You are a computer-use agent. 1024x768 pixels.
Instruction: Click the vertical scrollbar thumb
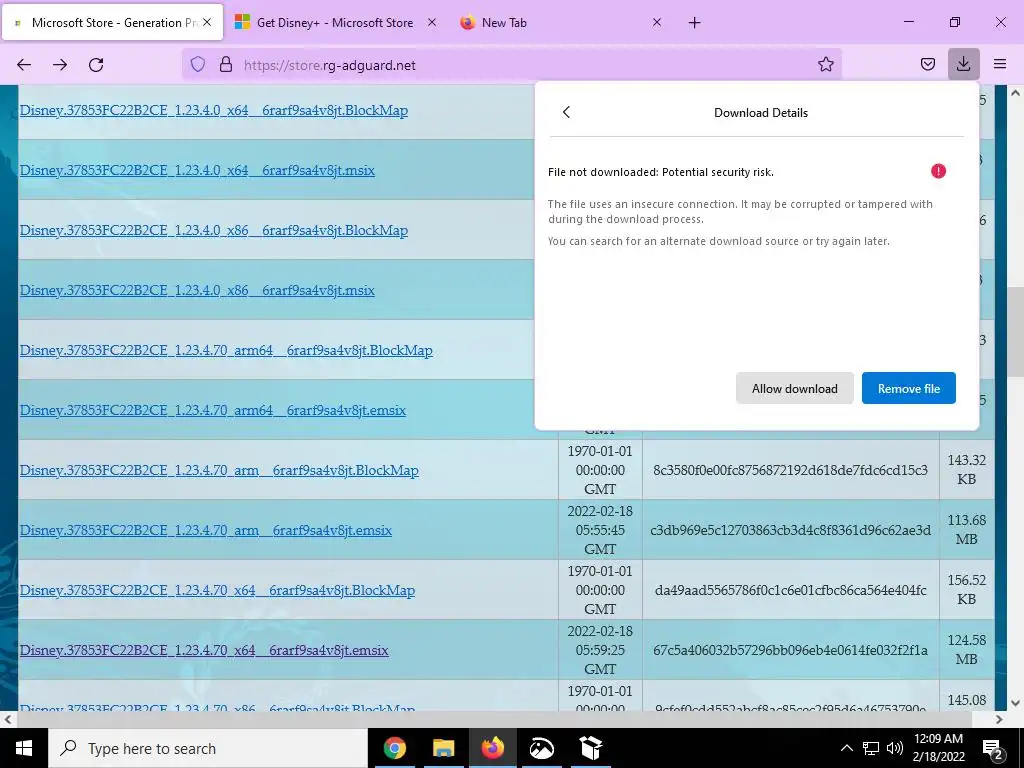point(1016,331)
